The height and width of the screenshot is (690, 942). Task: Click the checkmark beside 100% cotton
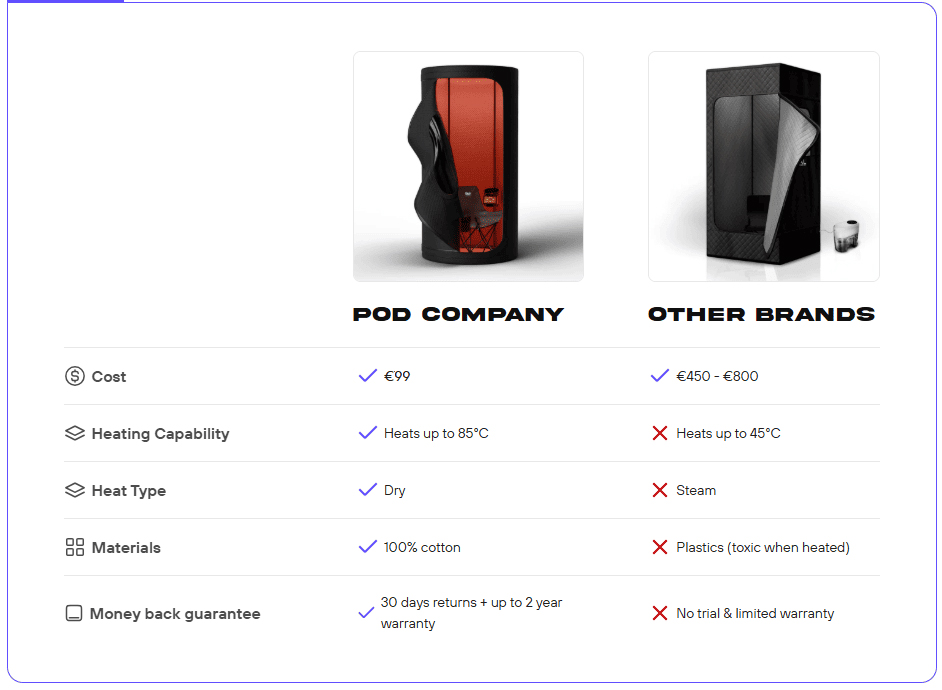pyautogui.click(x=367, y=547)
